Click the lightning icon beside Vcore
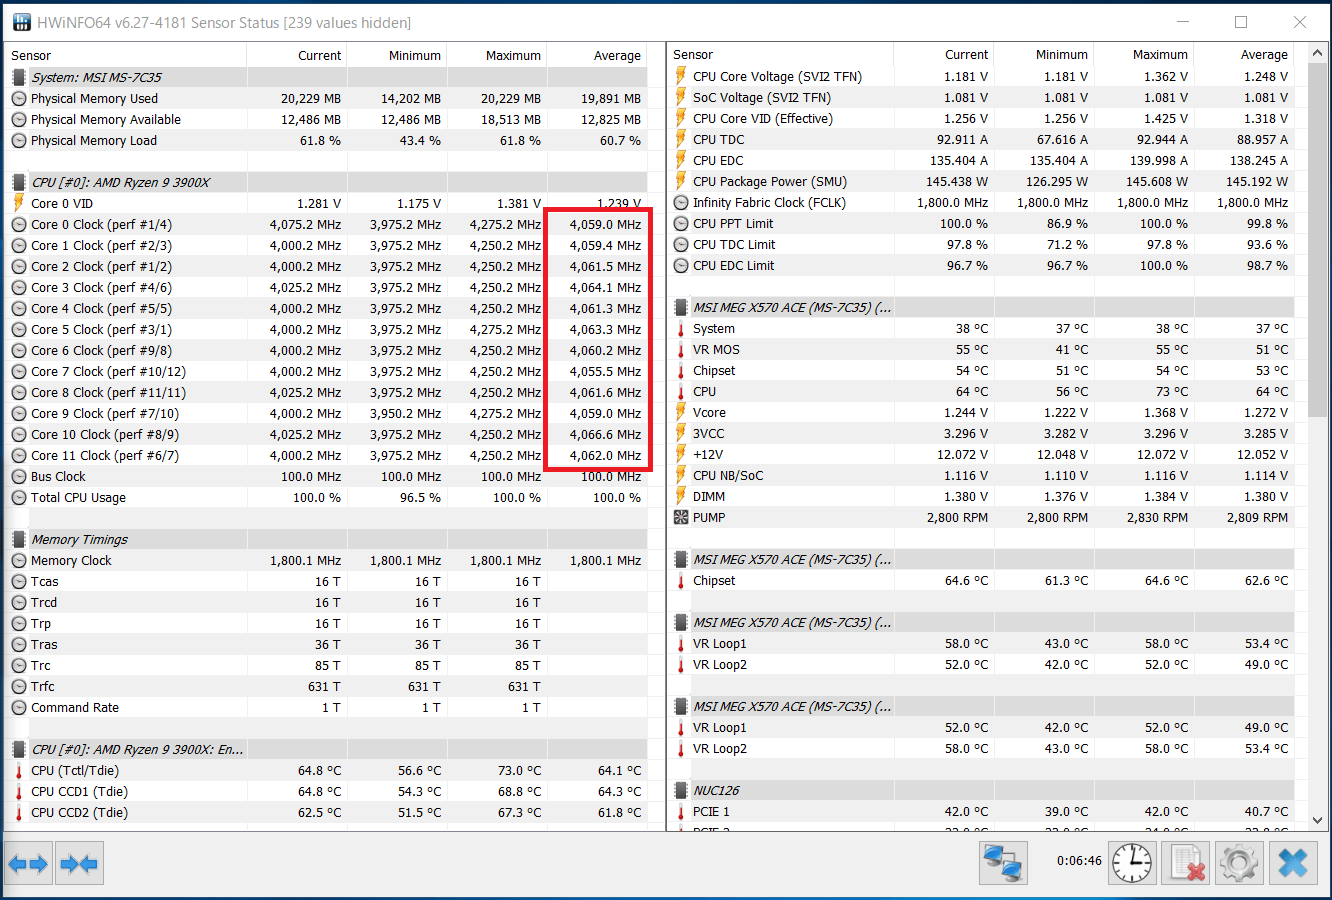This screenshot has height=900, width=1332. (681, 412)
